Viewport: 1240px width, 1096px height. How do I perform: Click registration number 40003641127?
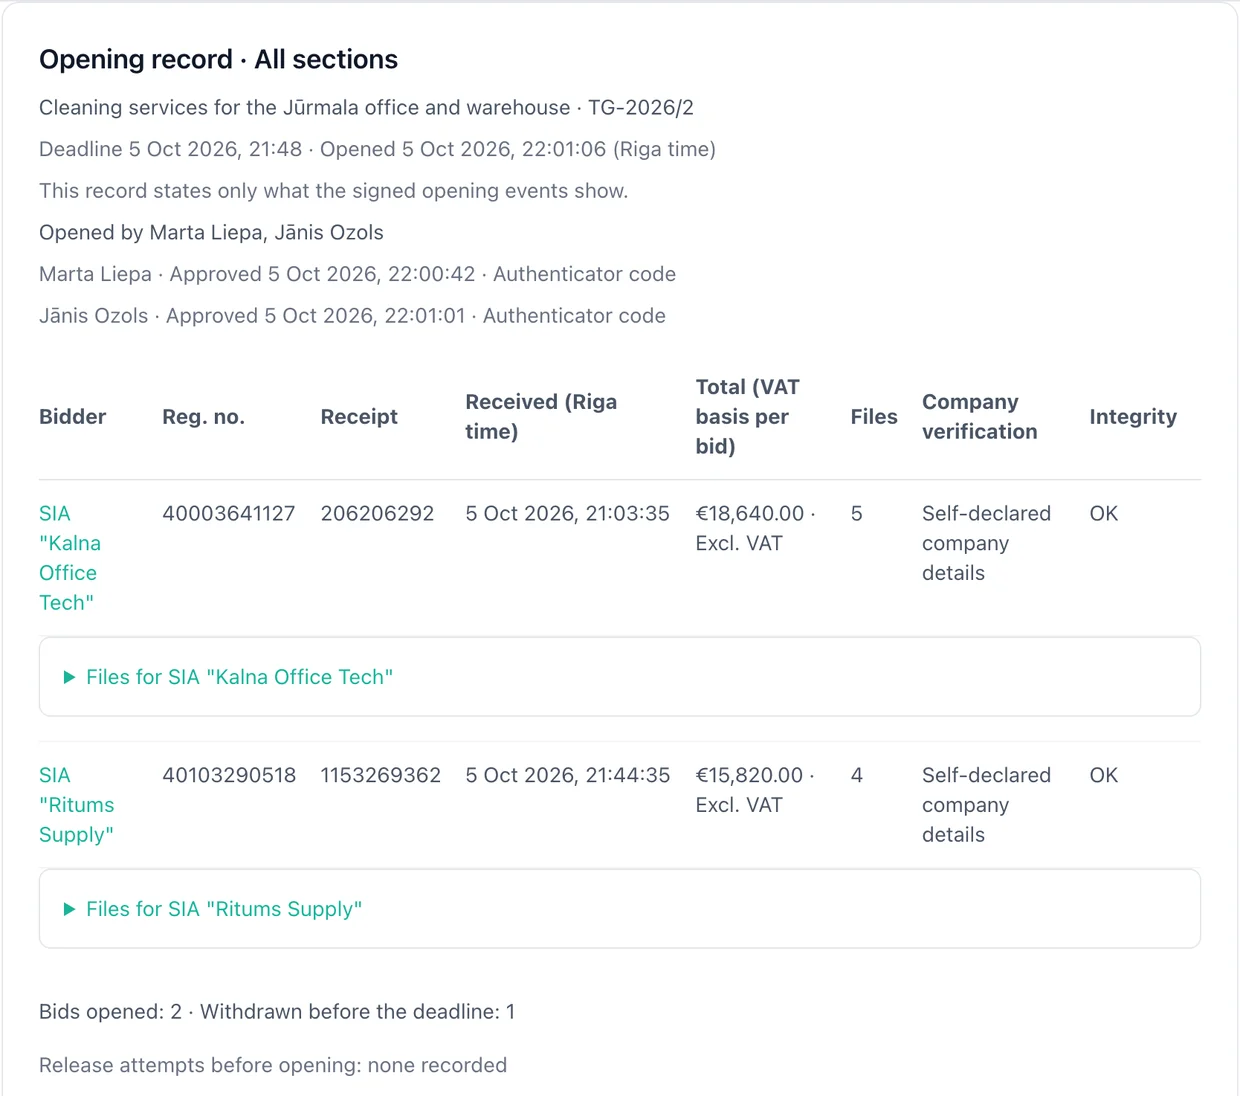click(229, 514)
